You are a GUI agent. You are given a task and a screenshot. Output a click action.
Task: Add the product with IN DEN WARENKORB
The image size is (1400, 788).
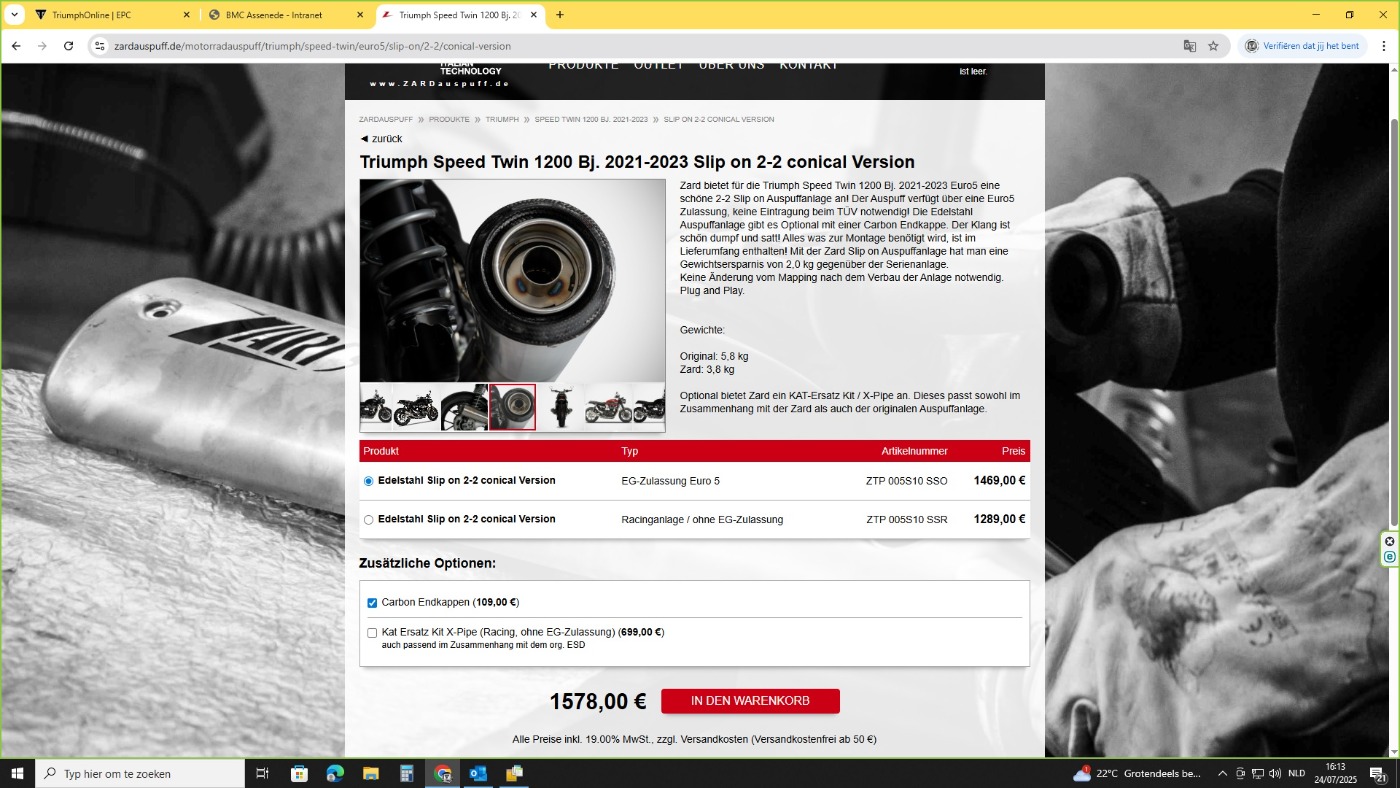pos(750,701)
